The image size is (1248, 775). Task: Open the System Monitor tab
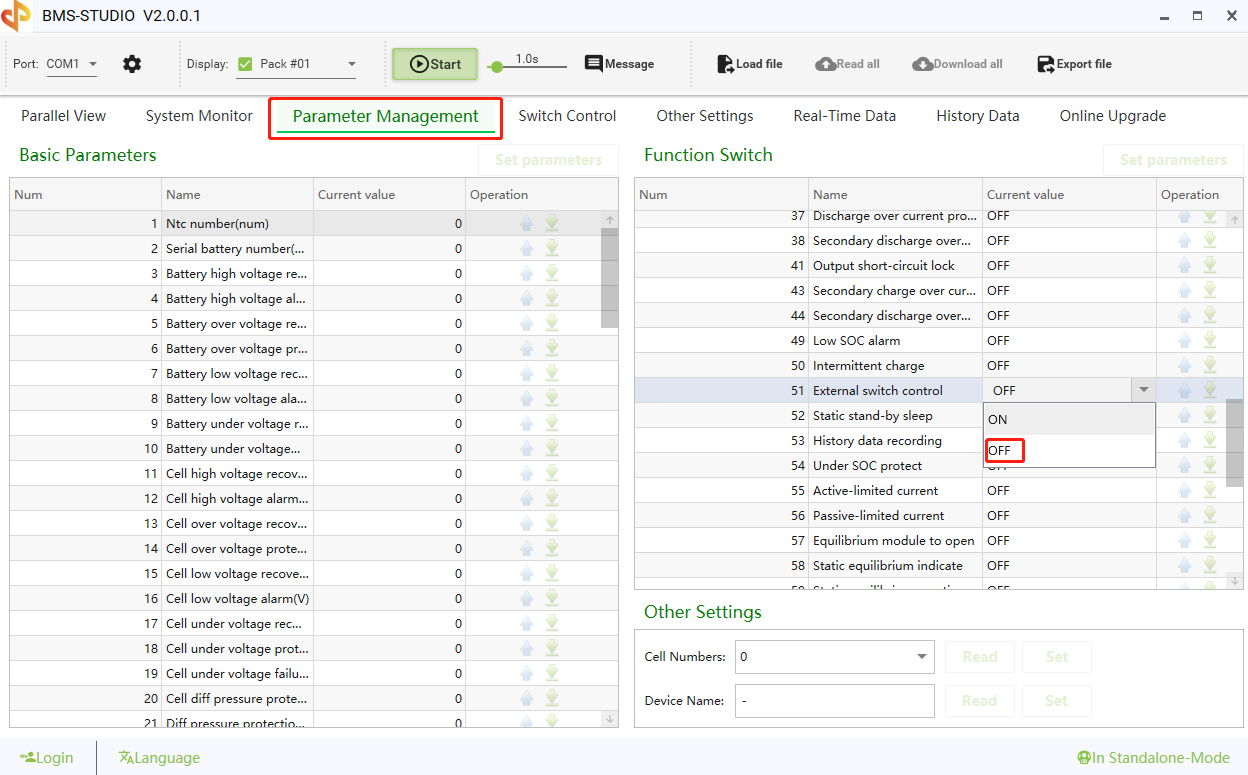199,116
